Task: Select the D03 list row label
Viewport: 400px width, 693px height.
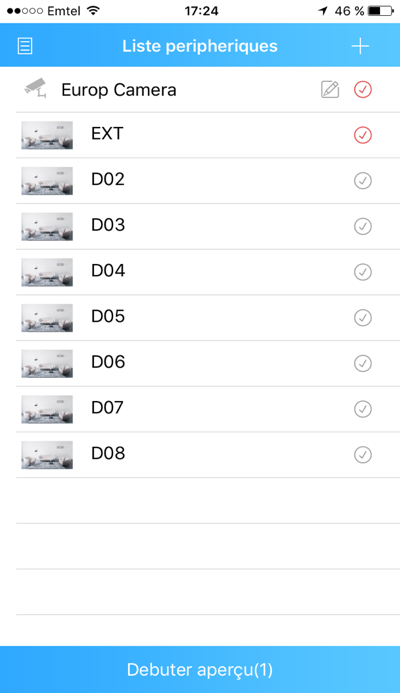Action: click(x=108, y=225)
